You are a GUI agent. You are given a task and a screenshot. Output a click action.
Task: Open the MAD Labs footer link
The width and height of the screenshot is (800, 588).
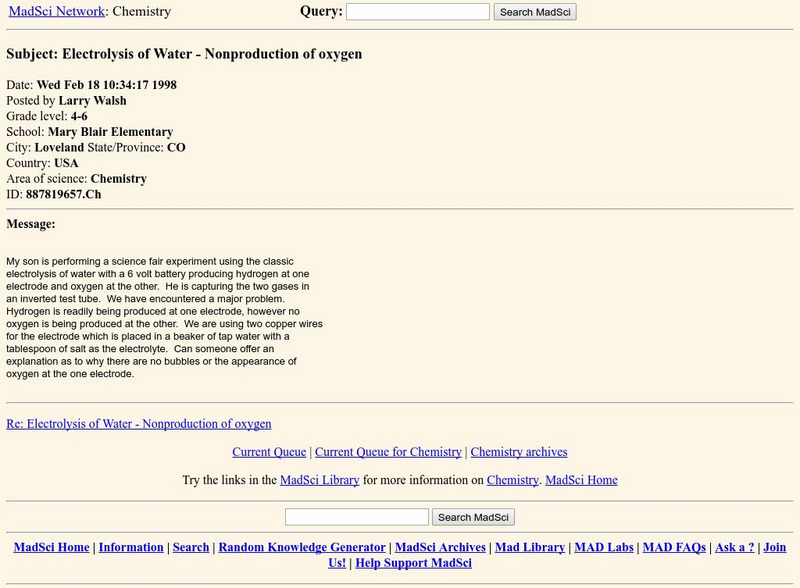(604, 547)
